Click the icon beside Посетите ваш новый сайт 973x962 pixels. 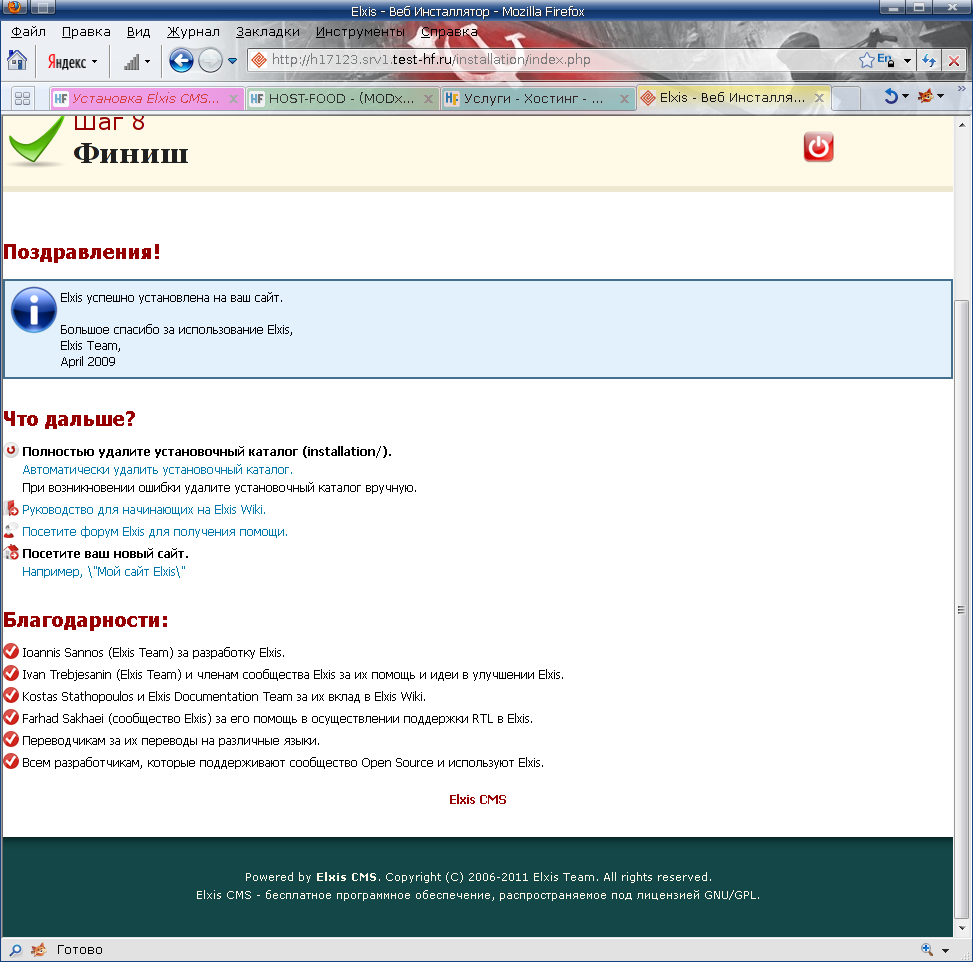tap(11, 552)
